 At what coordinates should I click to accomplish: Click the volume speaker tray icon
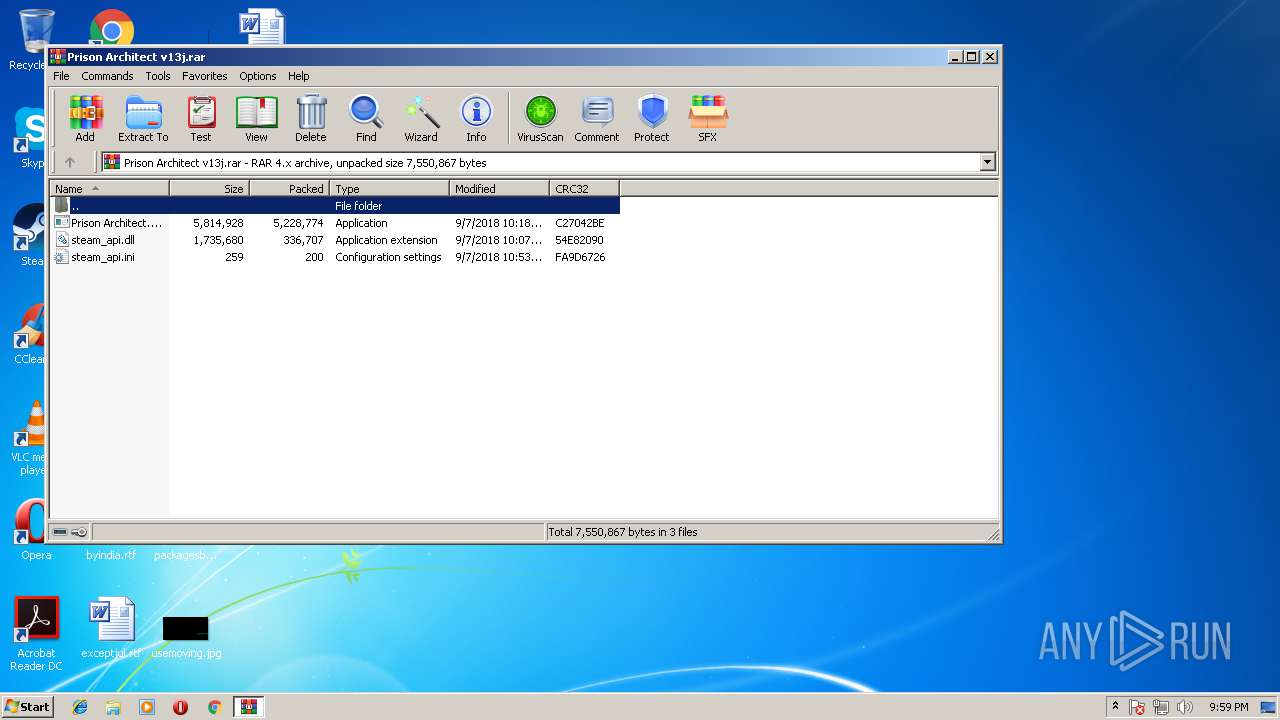(1185, 707)
